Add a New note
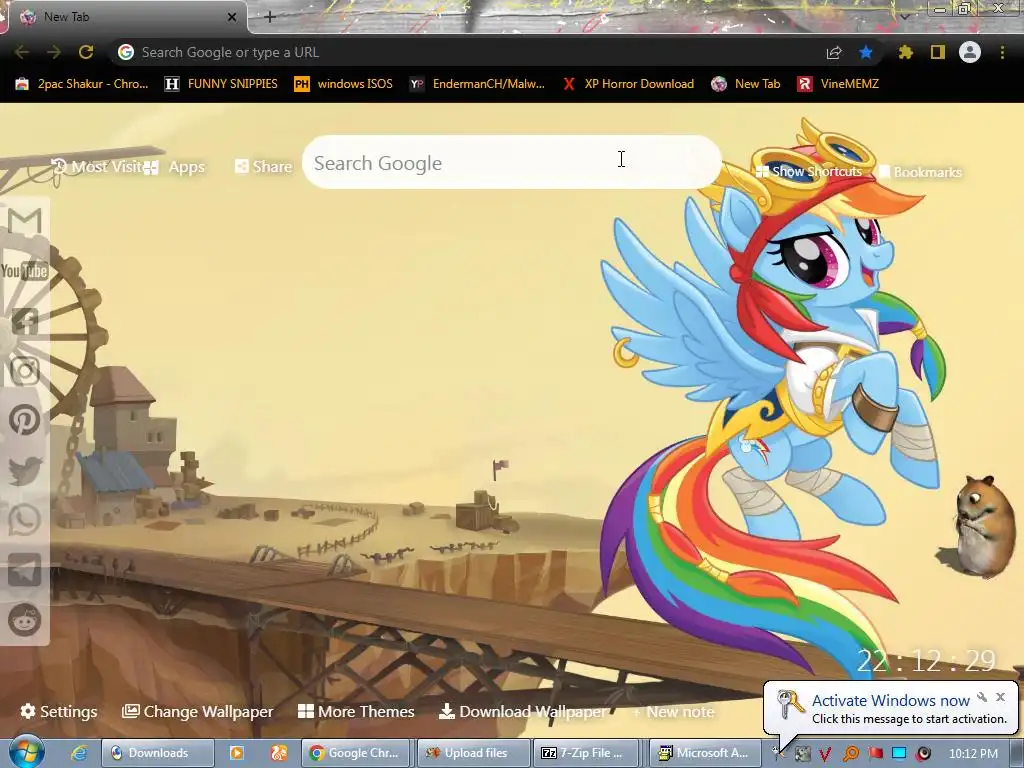Screen dimensions: 1024x768 (x=673, y=712)
